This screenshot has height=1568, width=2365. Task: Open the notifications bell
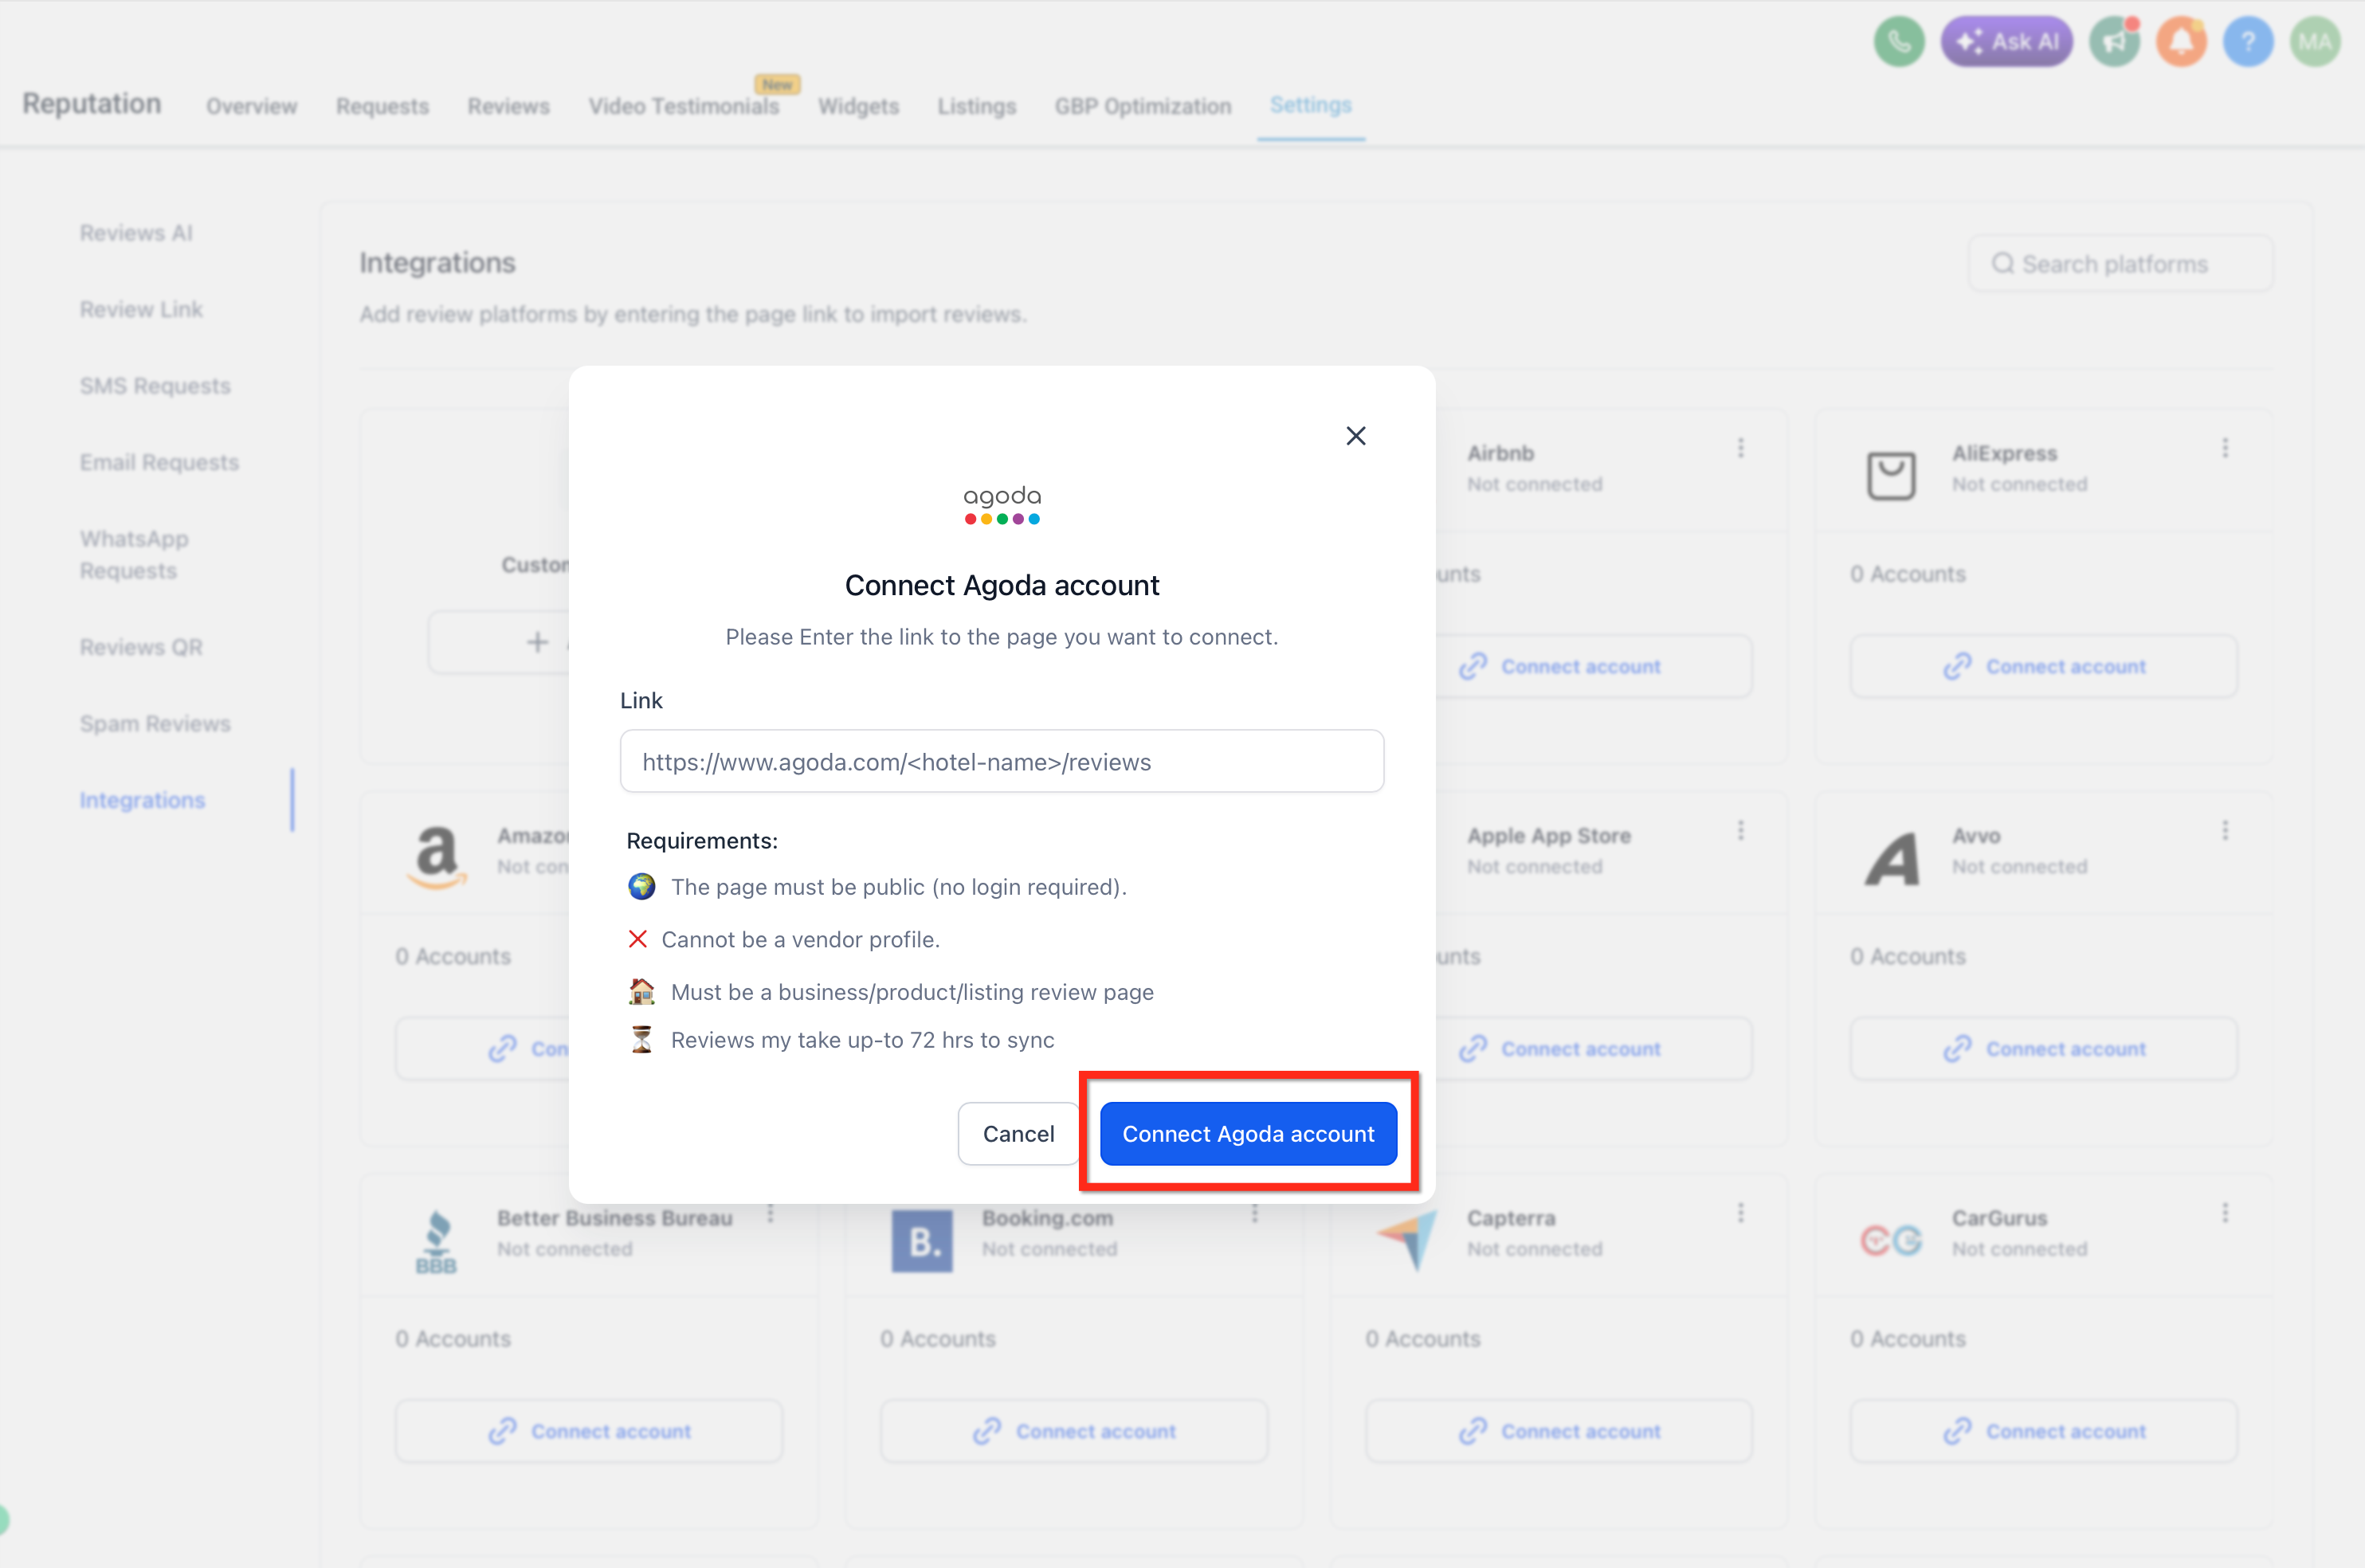coord(2182,42)
